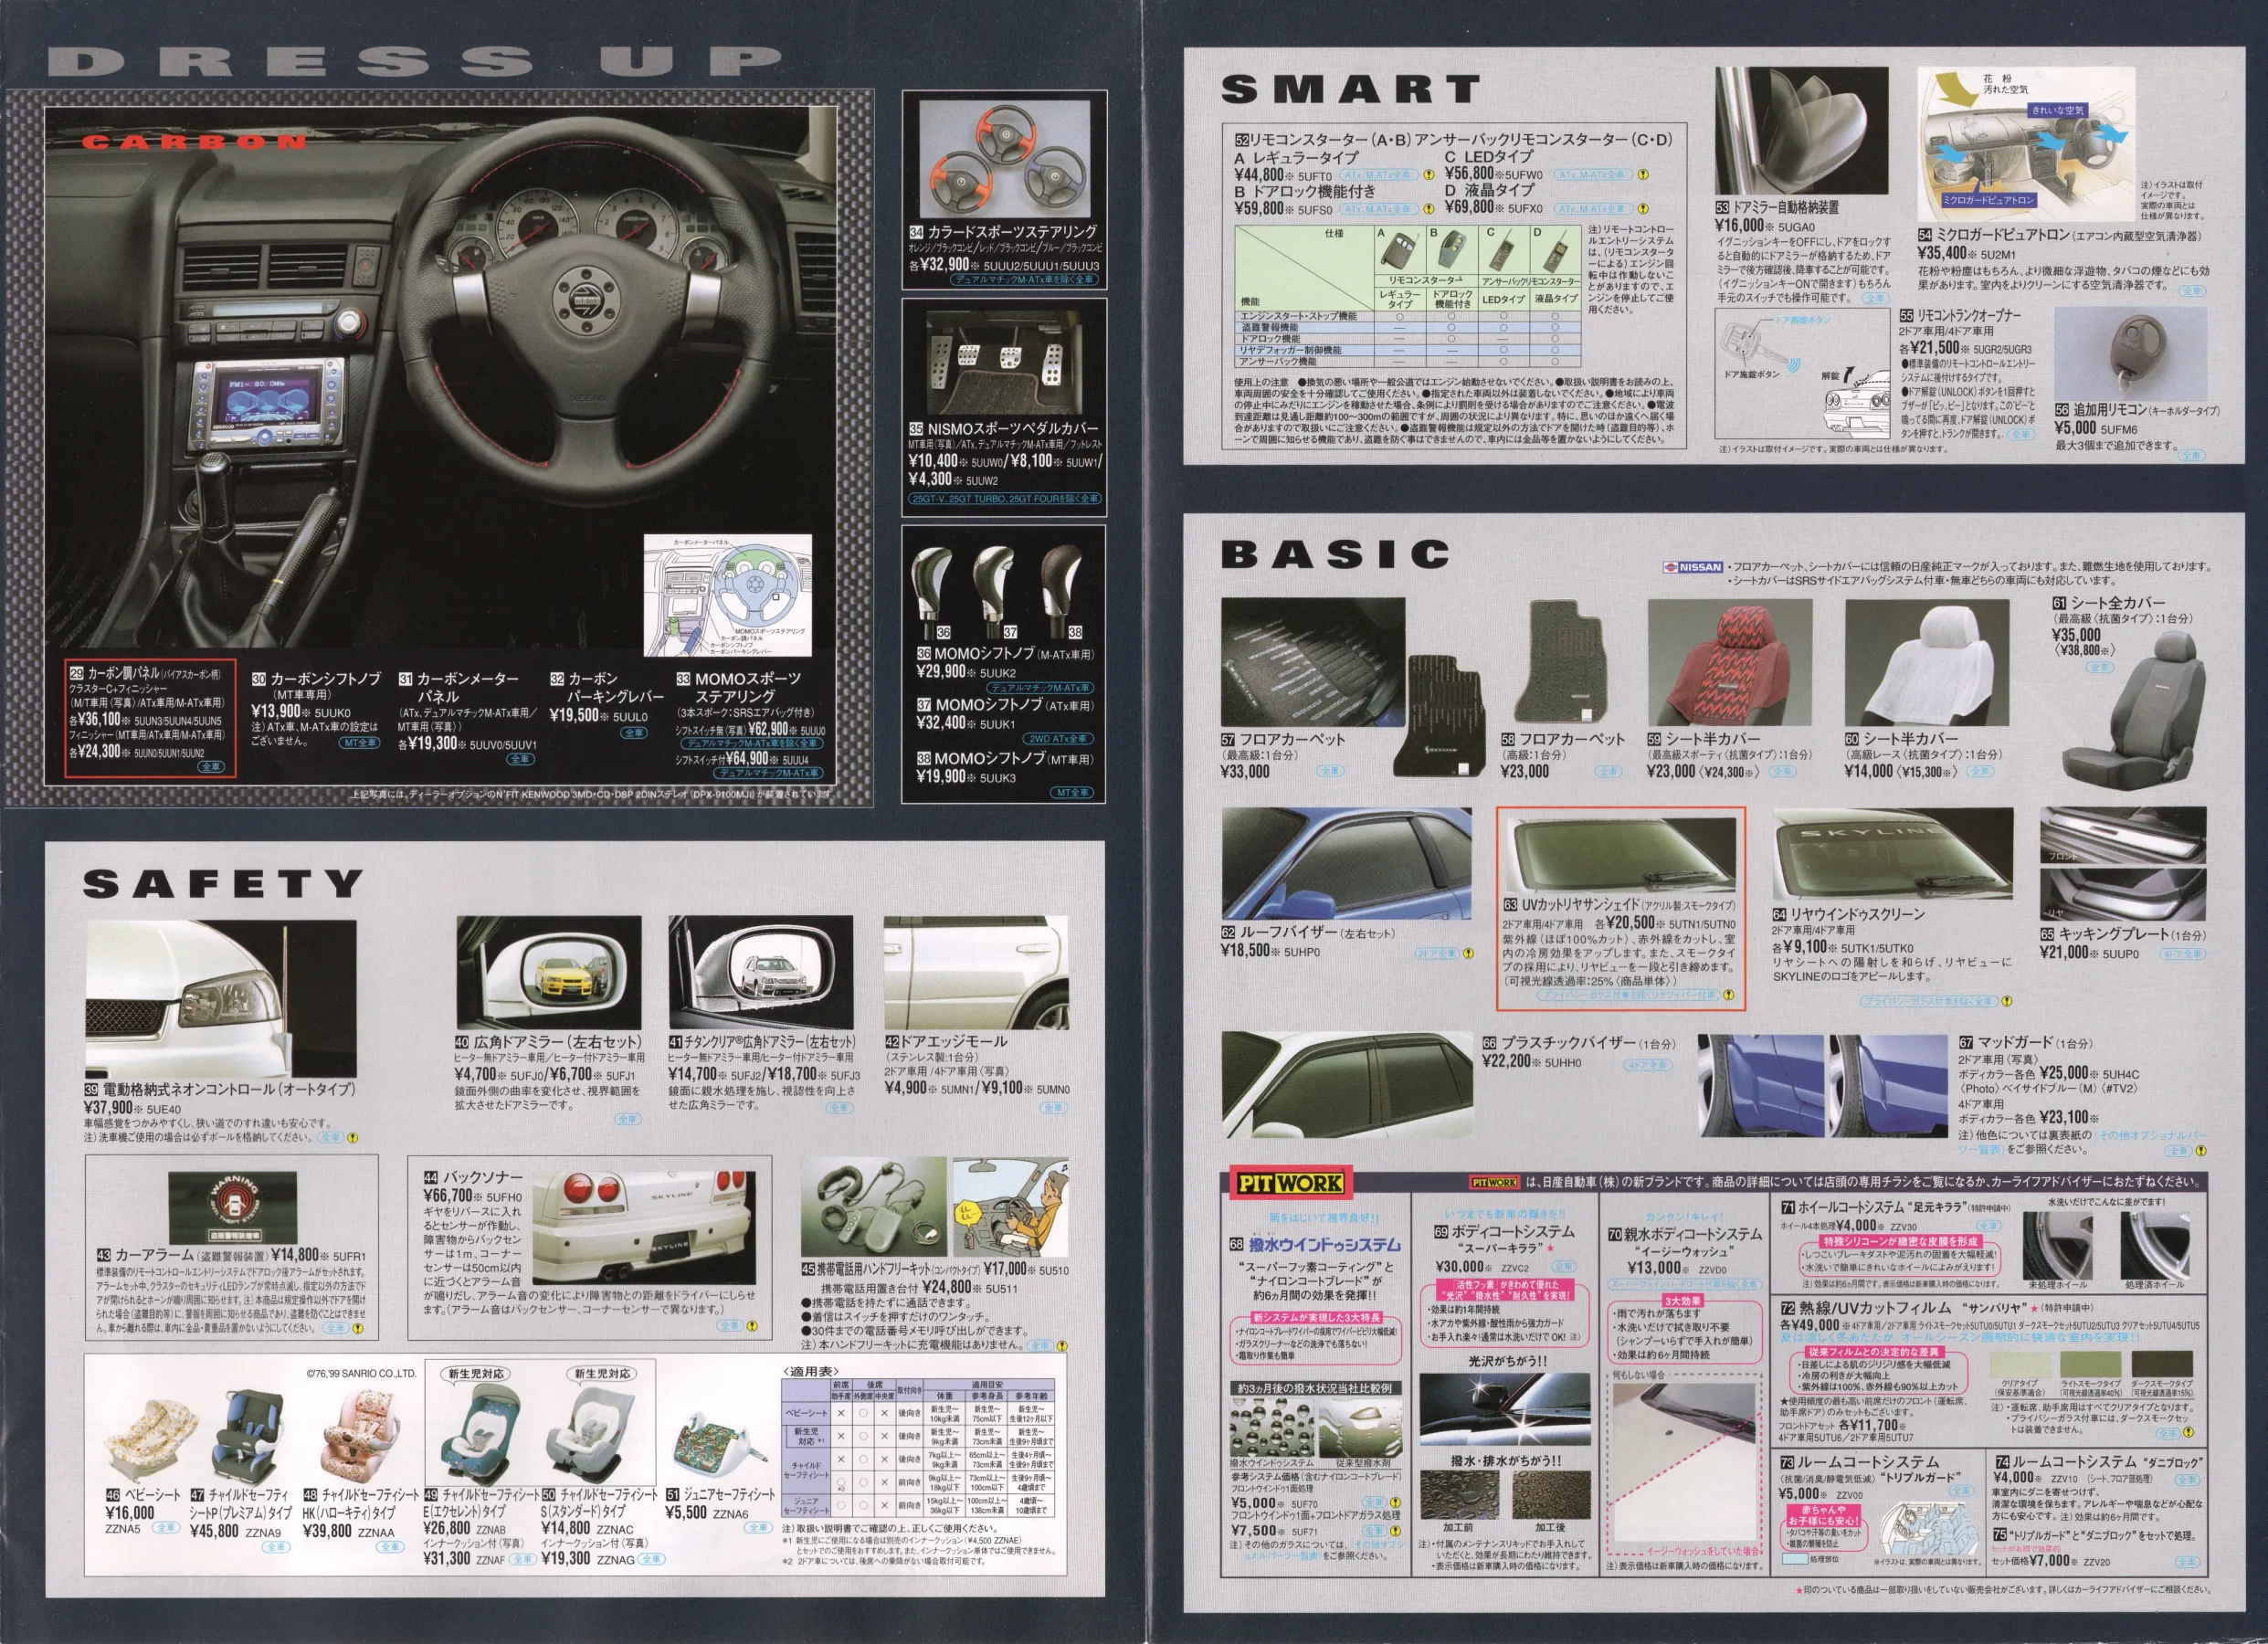2268x1644 pixels.
Task: Click the バックソナー item title
Action: (x=481, y=1177)
